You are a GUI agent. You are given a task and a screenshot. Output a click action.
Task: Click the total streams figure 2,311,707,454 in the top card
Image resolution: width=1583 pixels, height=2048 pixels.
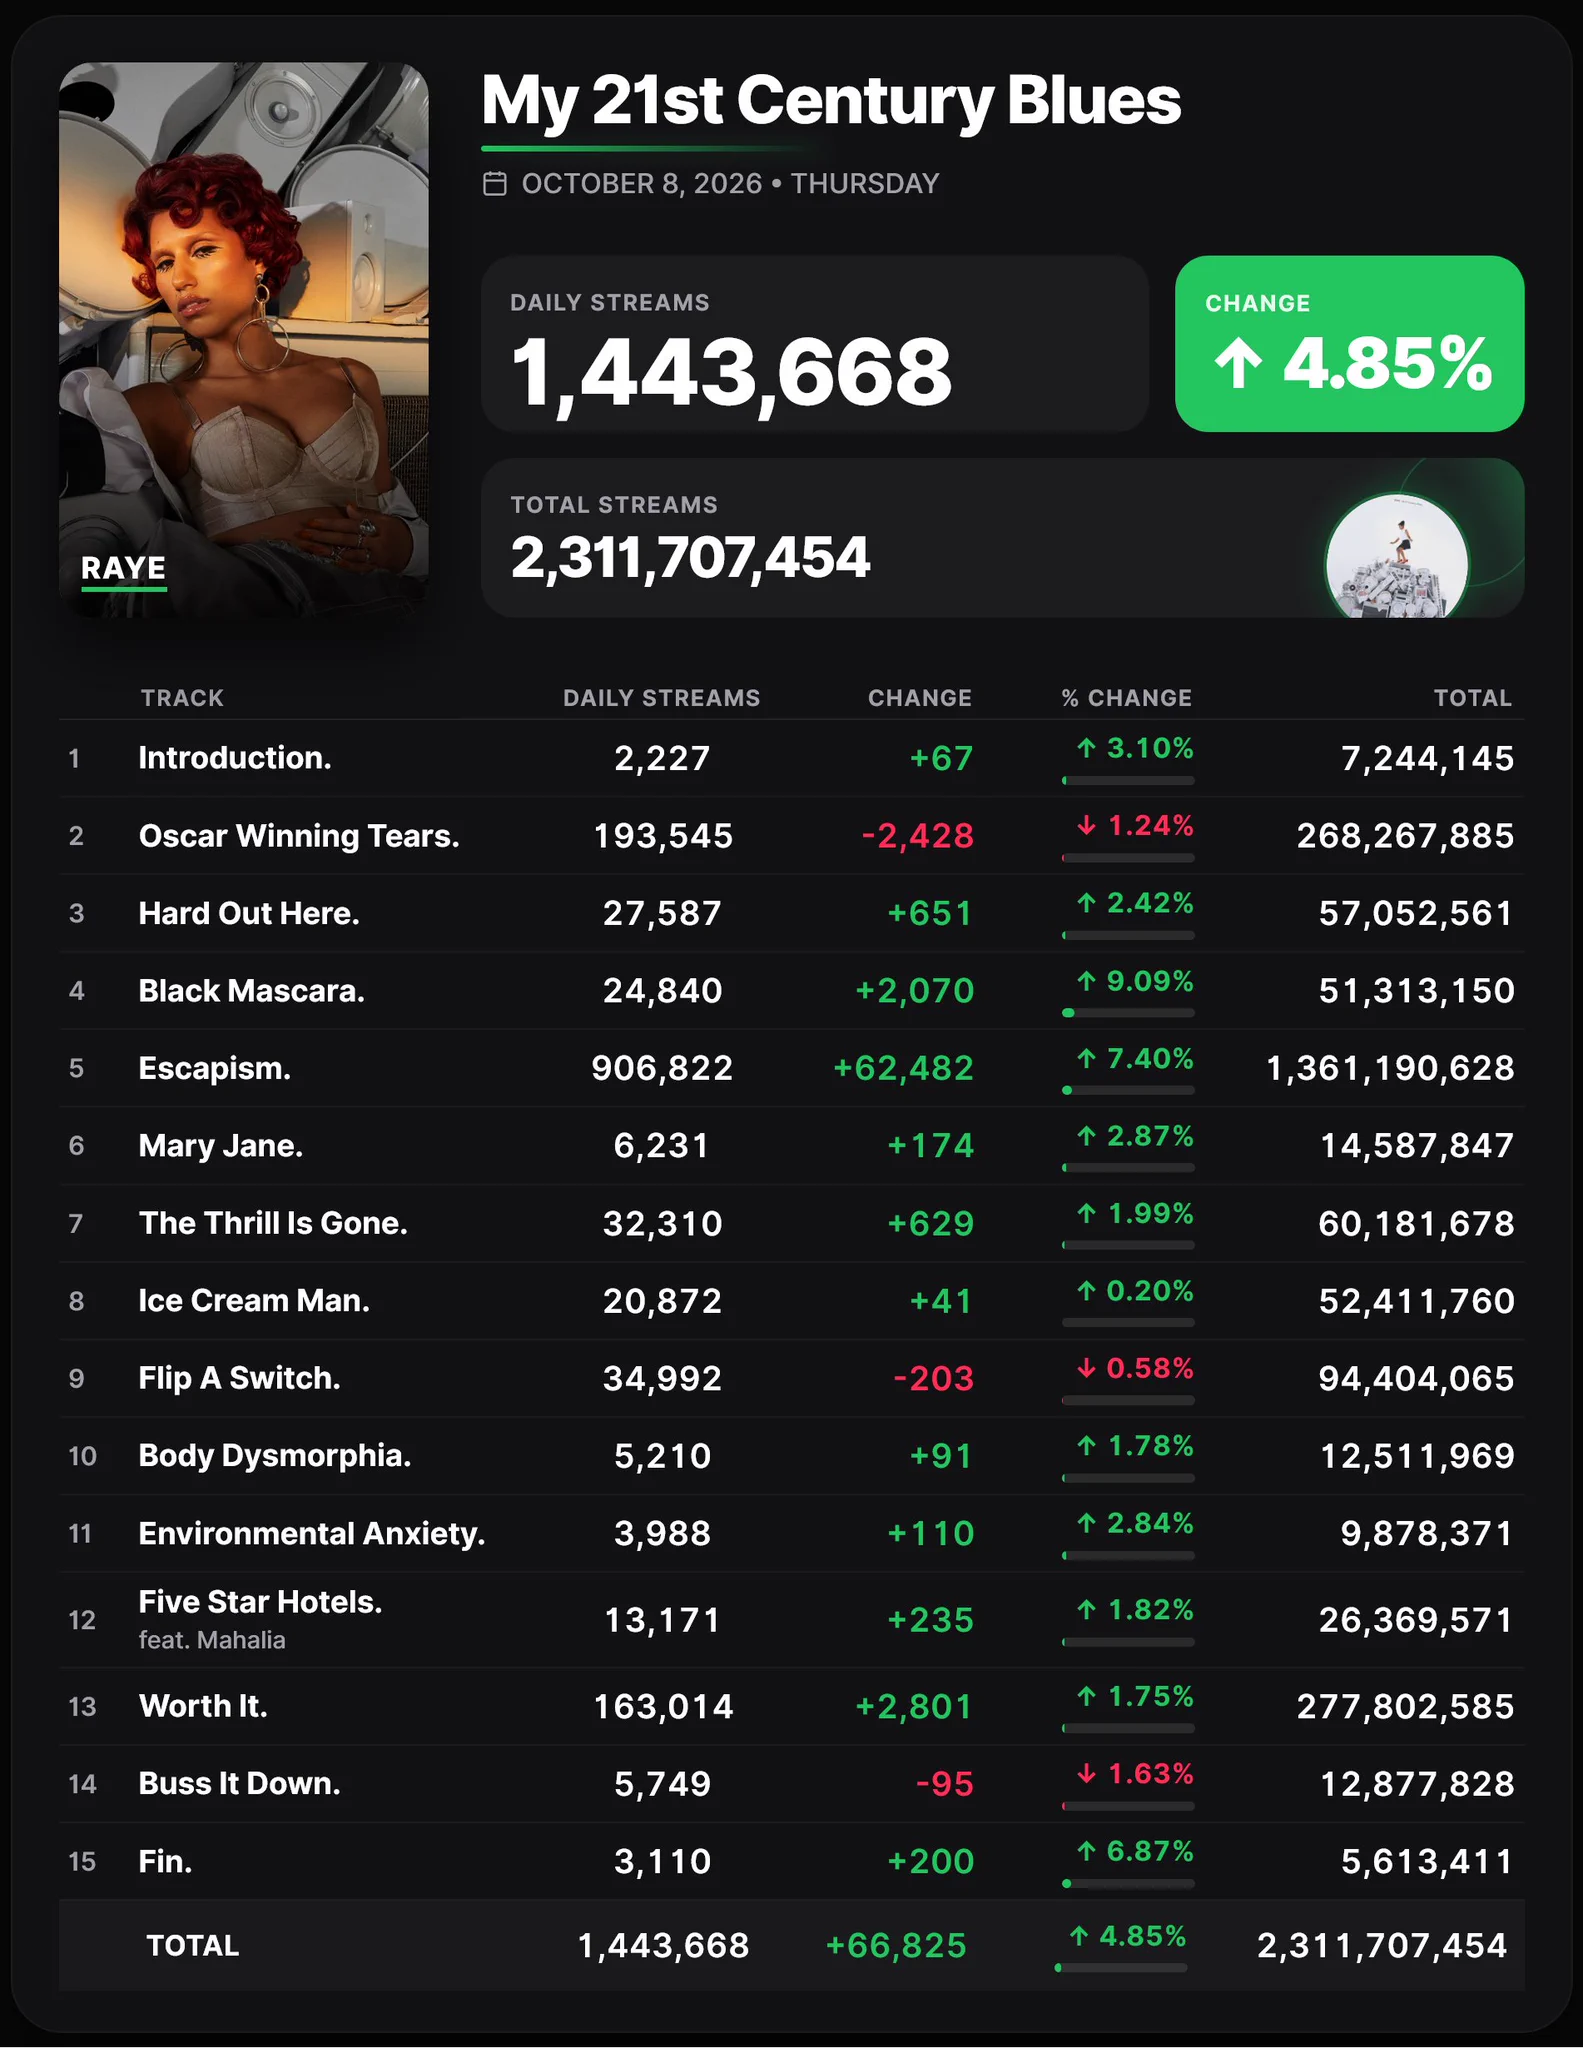[690, 557]
